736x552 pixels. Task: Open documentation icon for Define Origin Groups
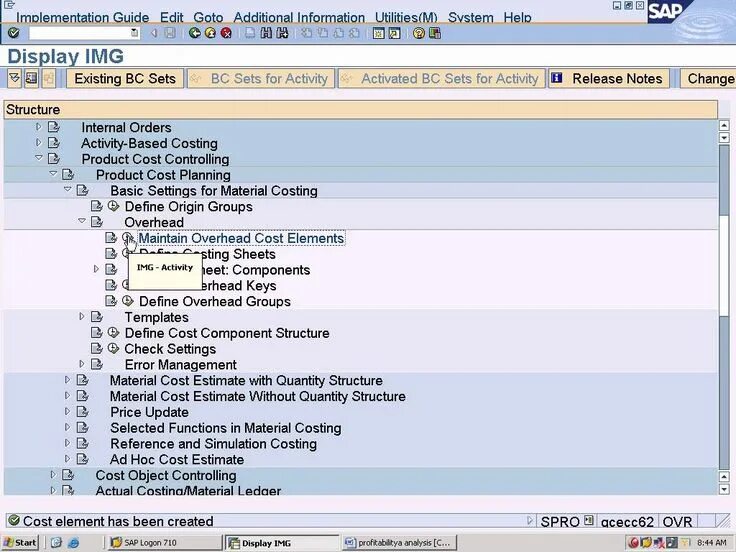pyautogui.click(x=97, y=206)
